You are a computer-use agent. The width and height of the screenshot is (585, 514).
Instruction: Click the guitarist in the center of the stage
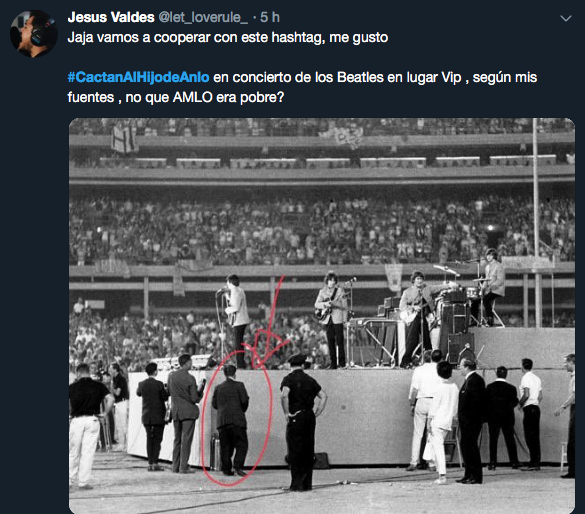[332, 319]
